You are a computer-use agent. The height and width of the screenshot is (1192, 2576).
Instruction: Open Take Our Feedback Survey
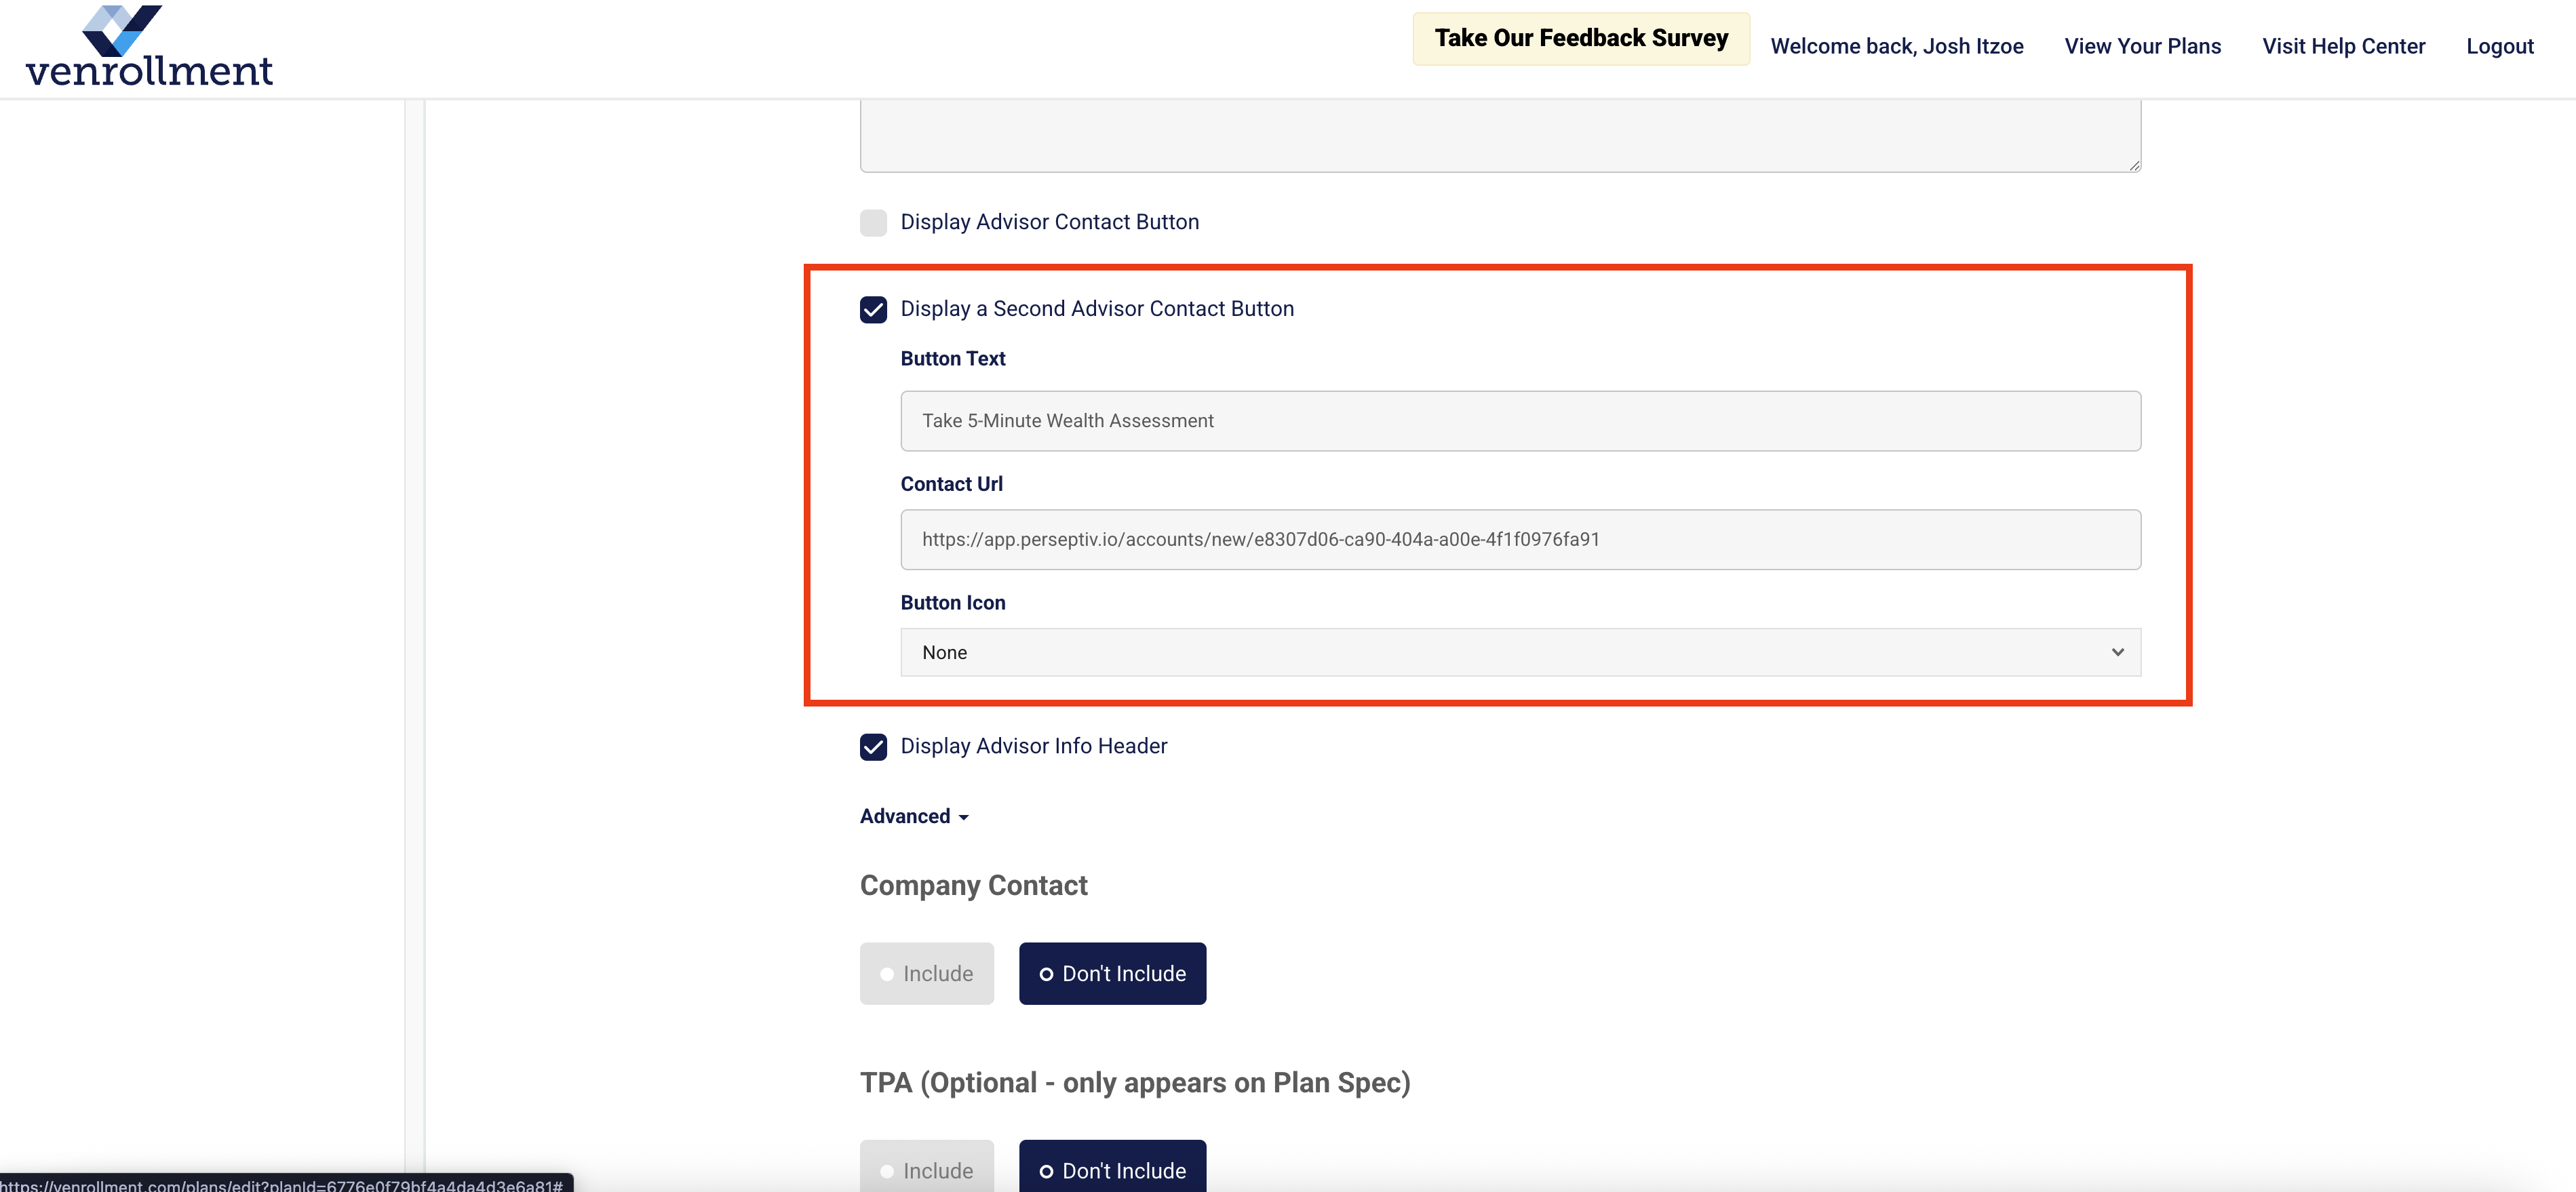pyautogui.click(x=1580, y=39)
